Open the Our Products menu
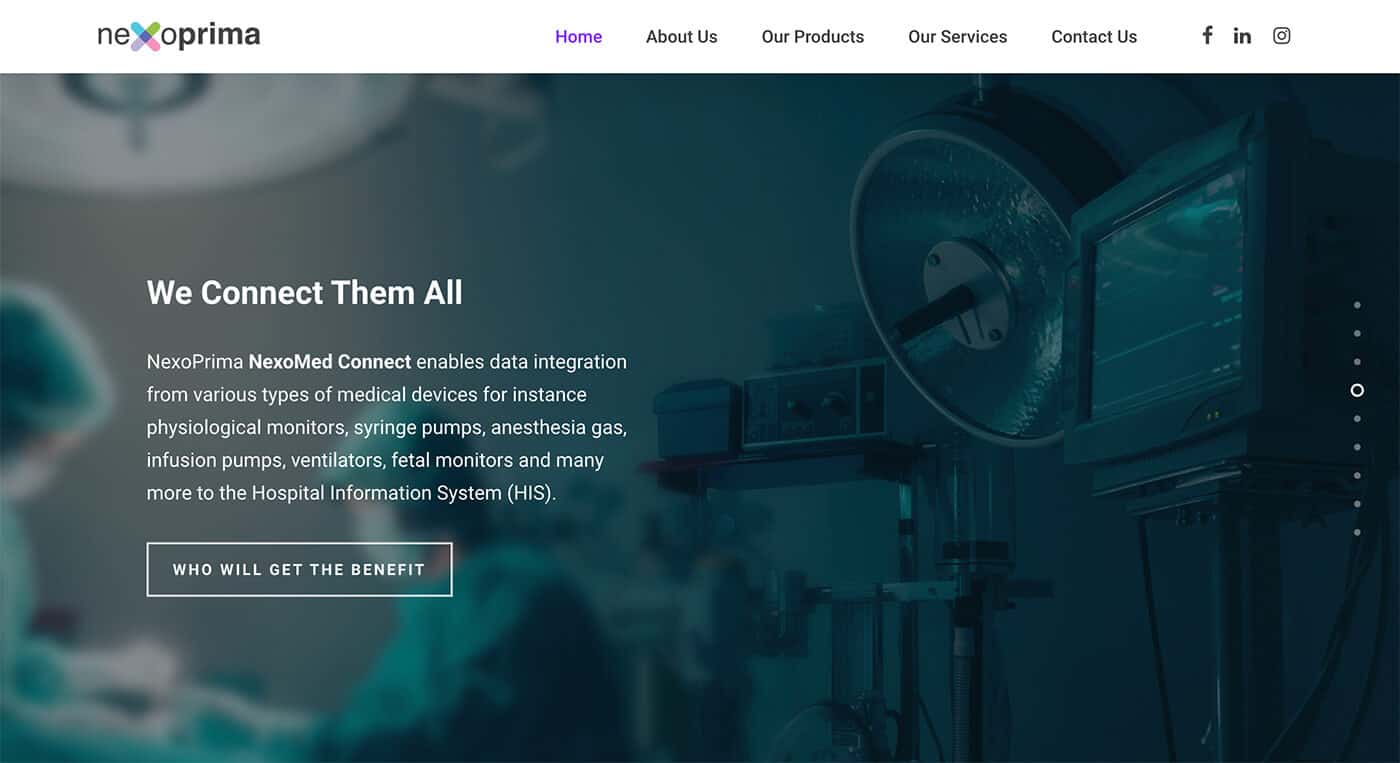 (x=813, y=37)
